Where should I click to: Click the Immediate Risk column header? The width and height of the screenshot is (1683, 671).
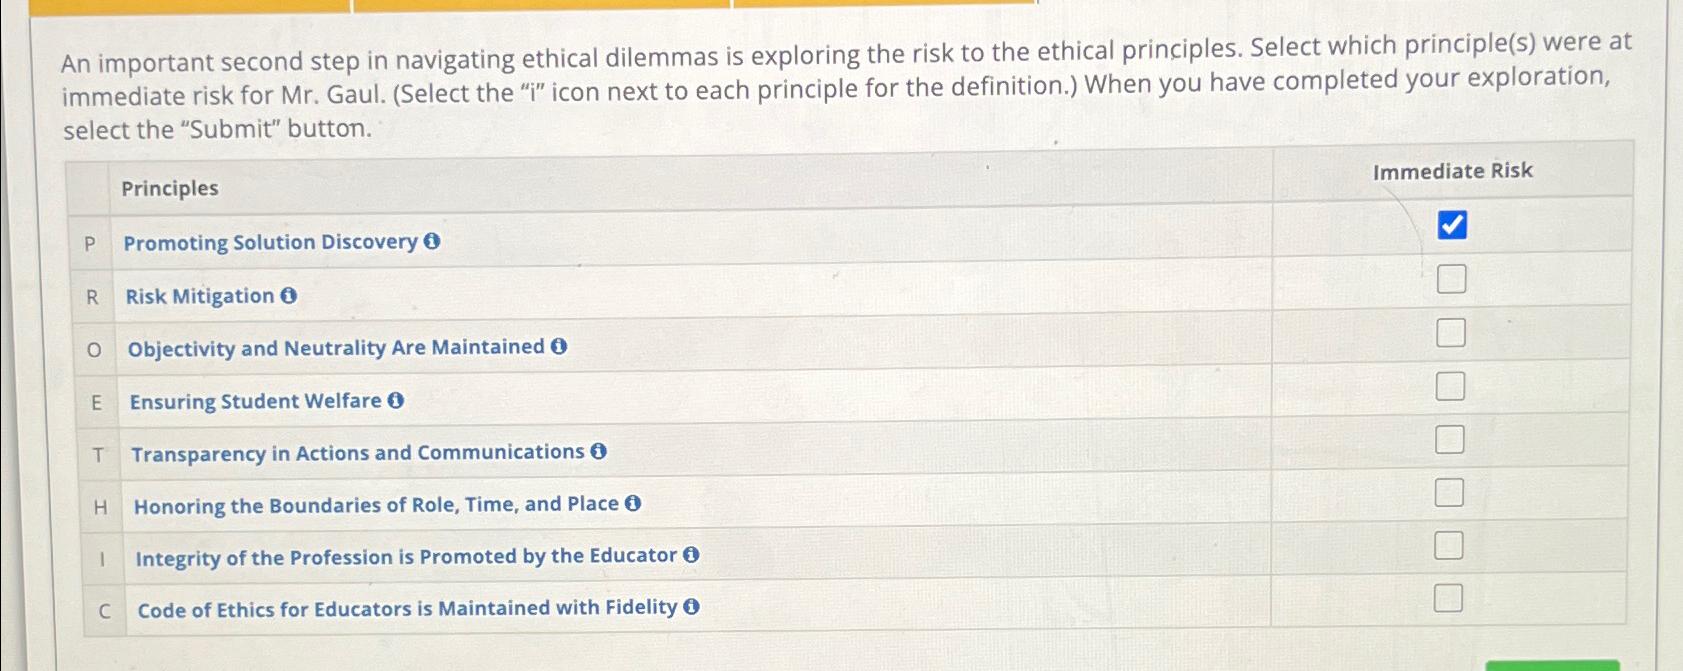click(1452, 171)
